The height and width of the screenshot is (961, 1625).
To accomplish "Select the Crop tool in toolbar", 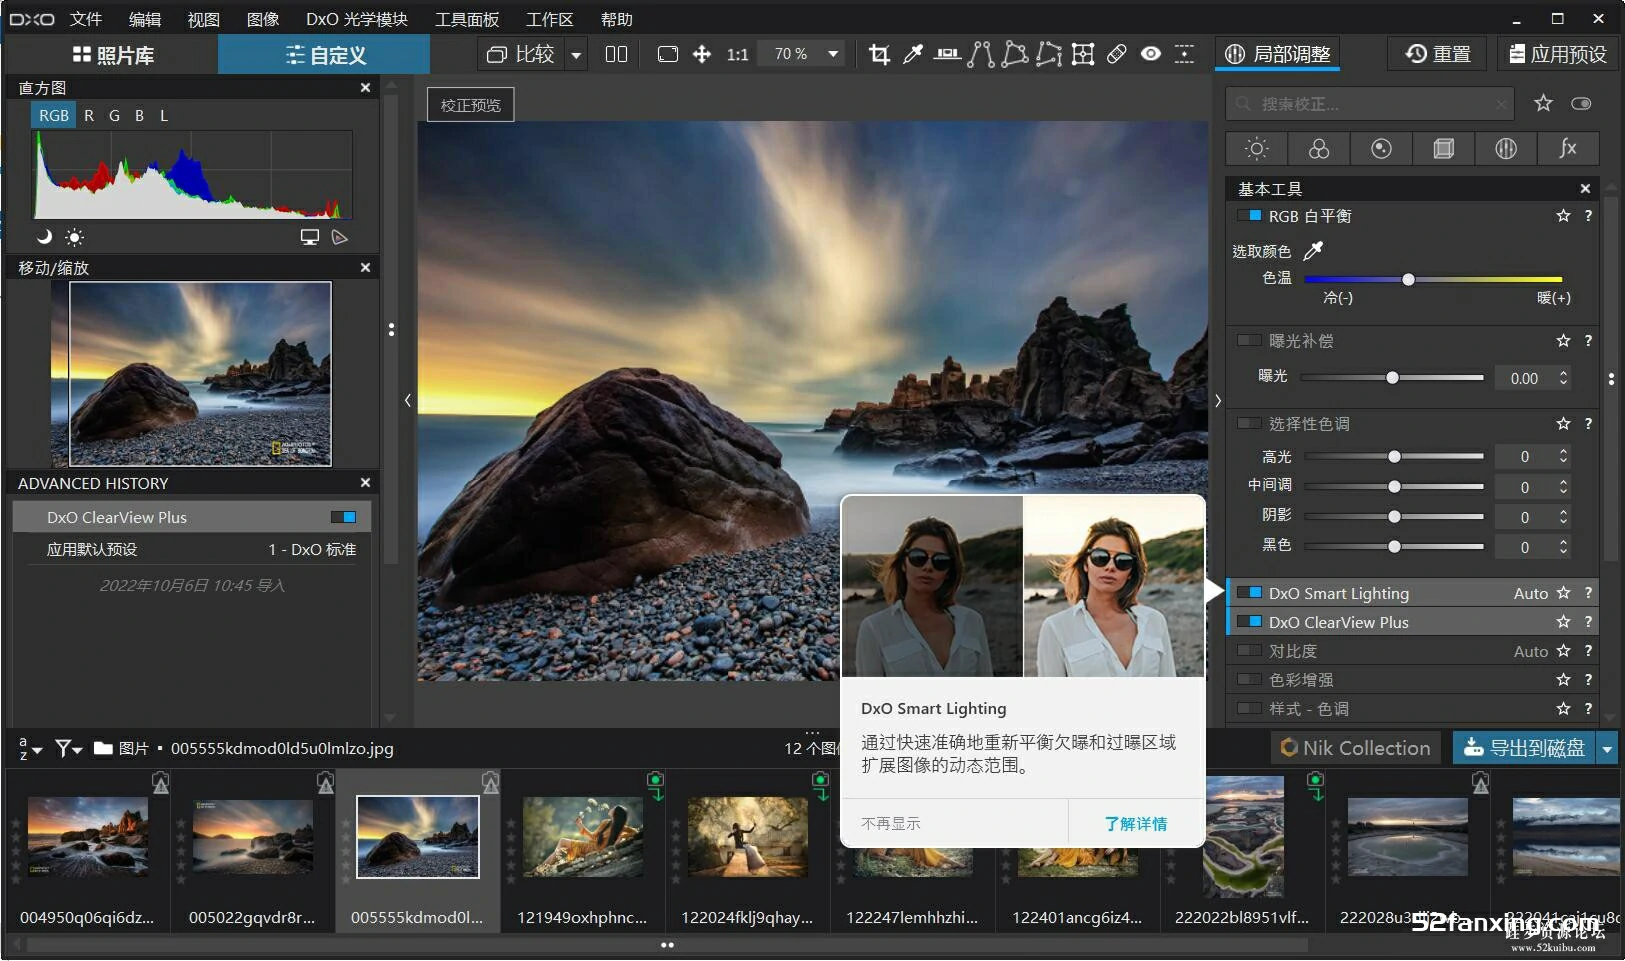I will (879, 54).
